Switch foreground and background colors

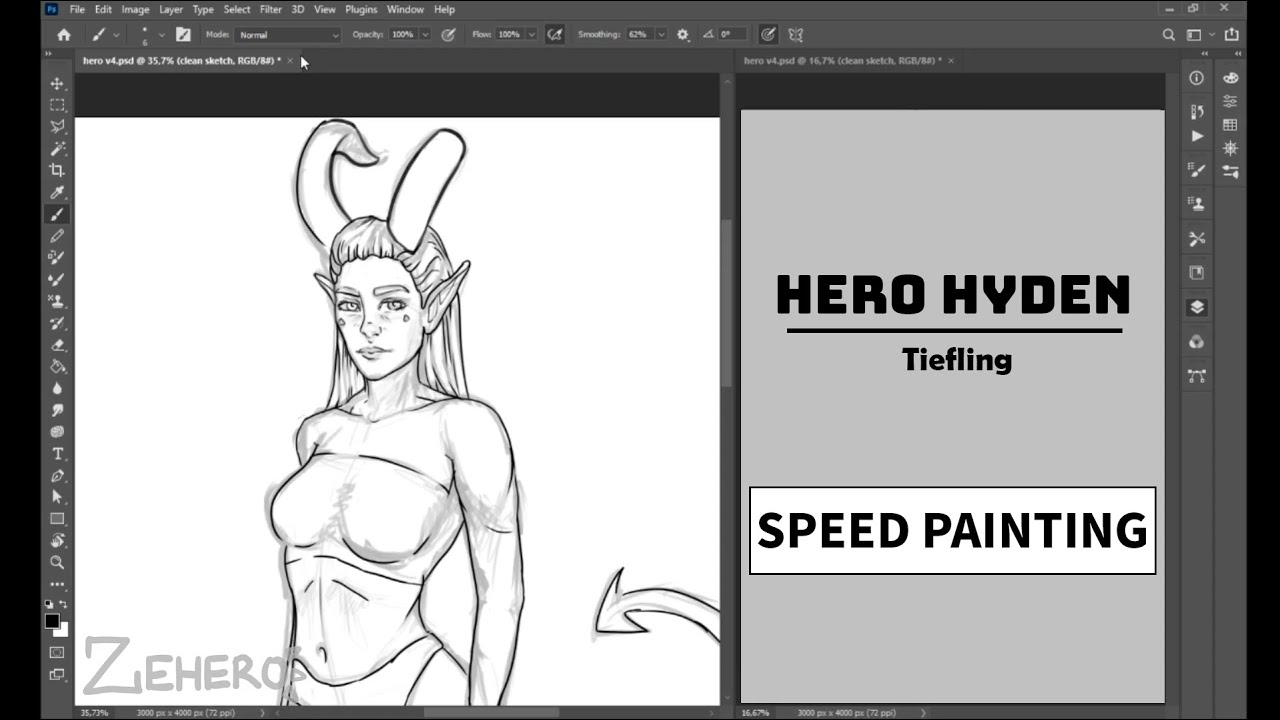pos(64,605)
